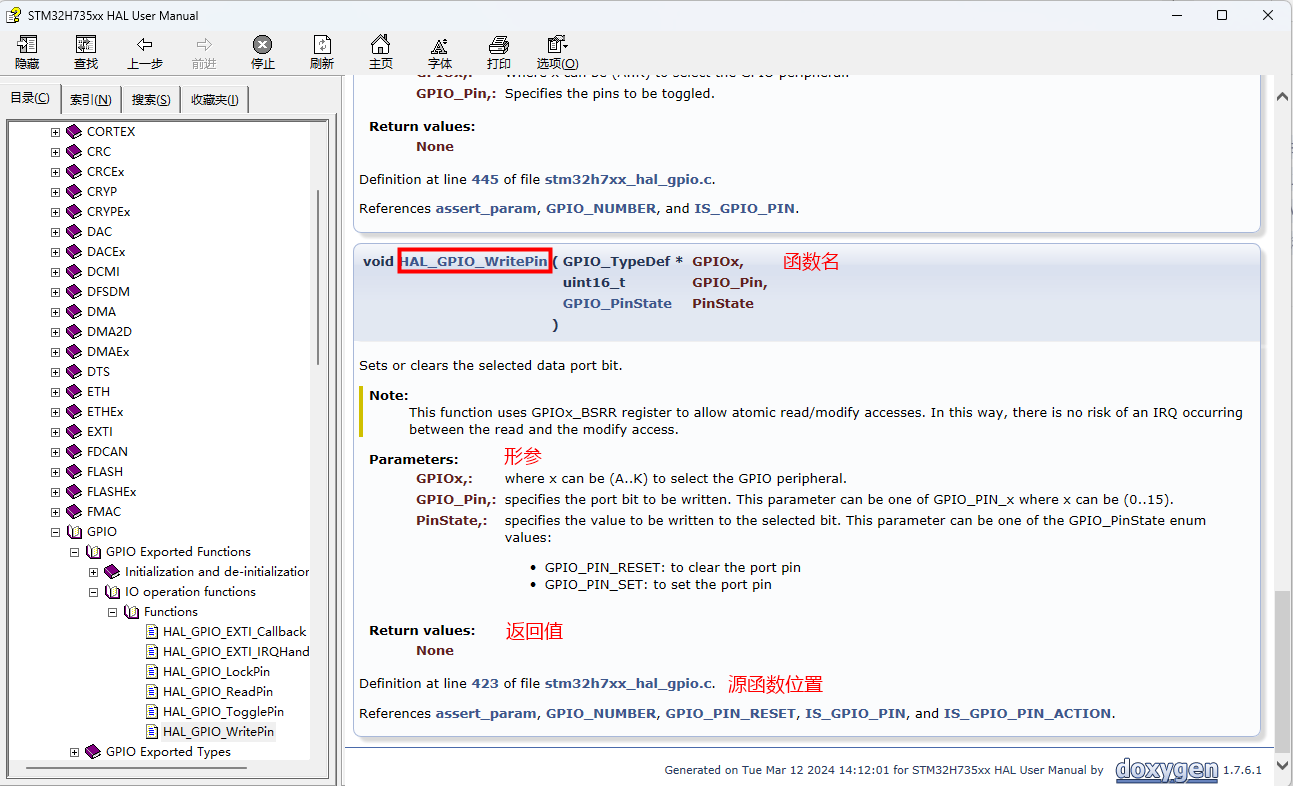Open stm32h7xx_hal_gpio.c link after line 423
Image resolution: width=1293 pixels, height=786 pixels.
pyautogui.click(x=628, y=684)
